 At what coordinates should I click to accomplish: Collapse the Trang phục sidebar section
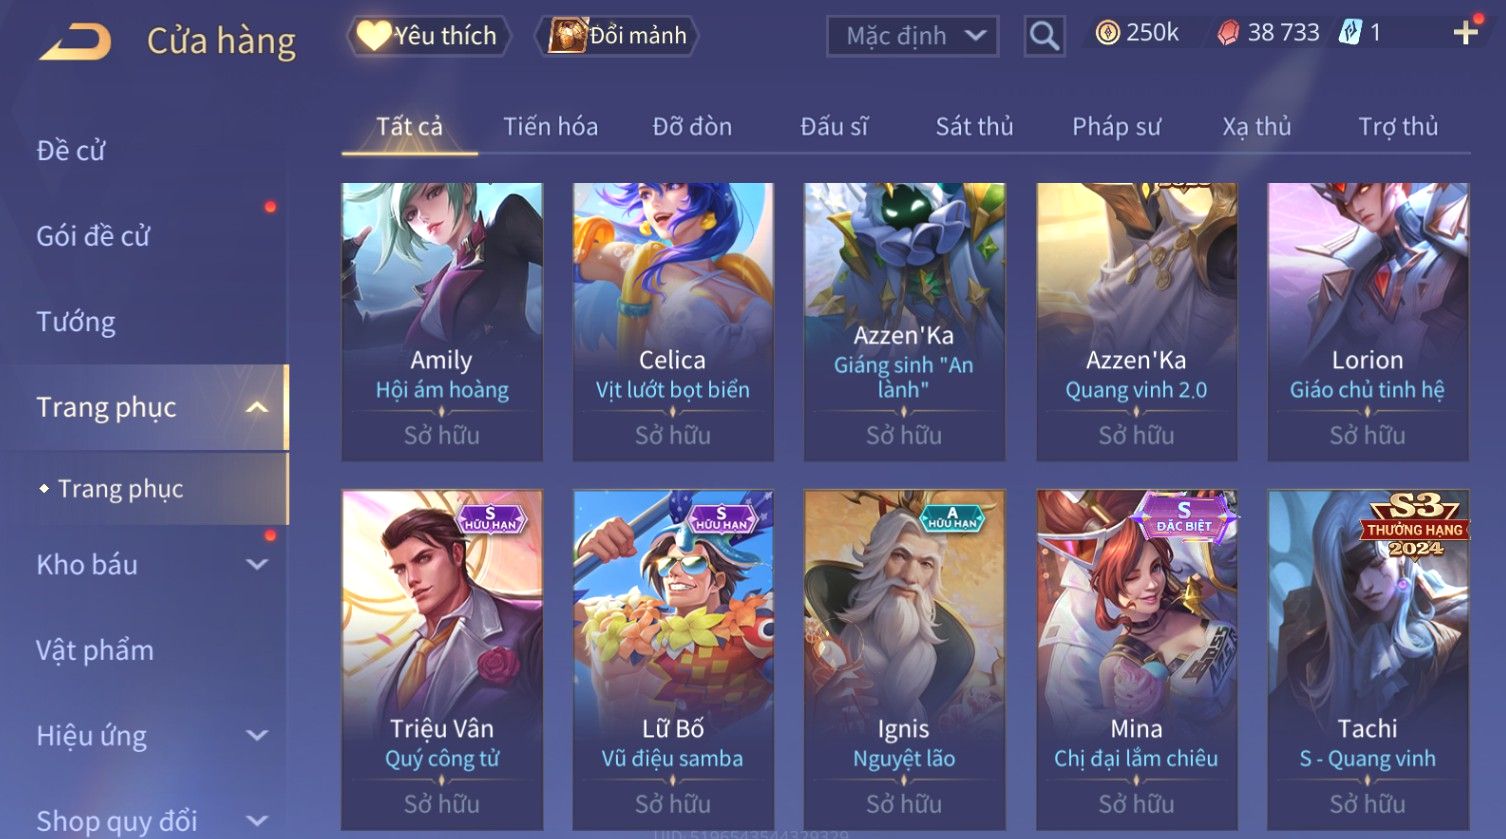257,407
